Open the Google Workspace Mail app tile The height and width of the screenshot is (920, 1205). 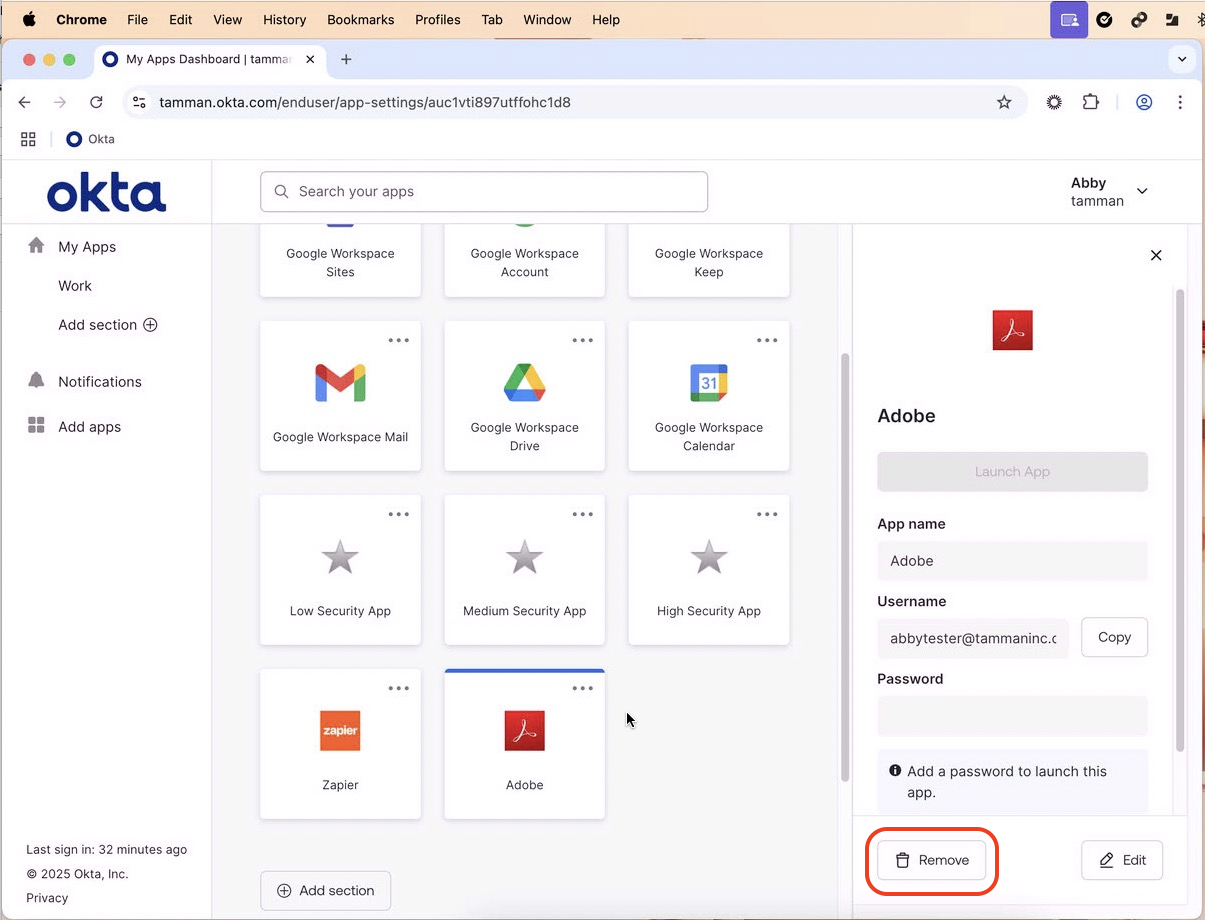[x=340, y=396]
